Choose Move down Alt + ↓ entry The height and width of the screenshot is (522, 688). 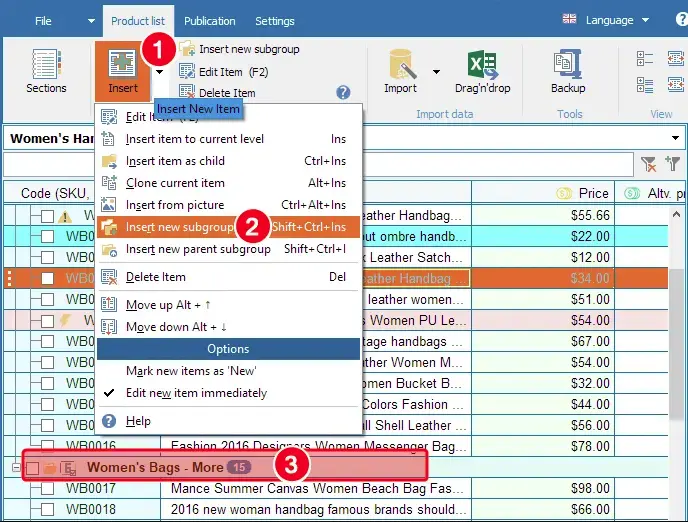coord(228,327)
